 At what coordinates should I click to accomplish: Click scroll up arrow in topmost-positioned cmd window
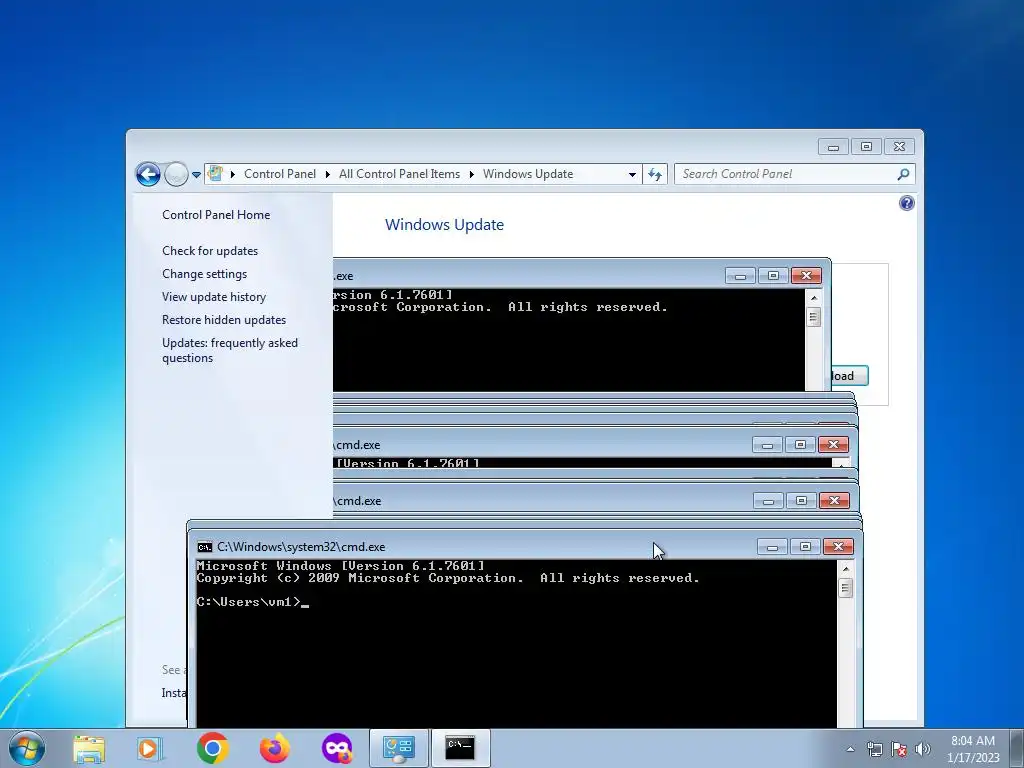coord(814,298)
